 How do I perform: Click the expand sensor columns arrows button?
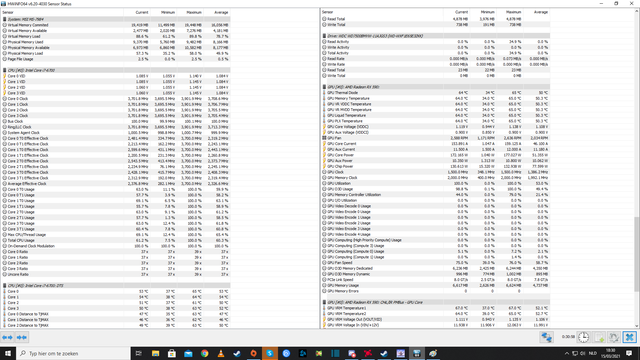point(7,338)
